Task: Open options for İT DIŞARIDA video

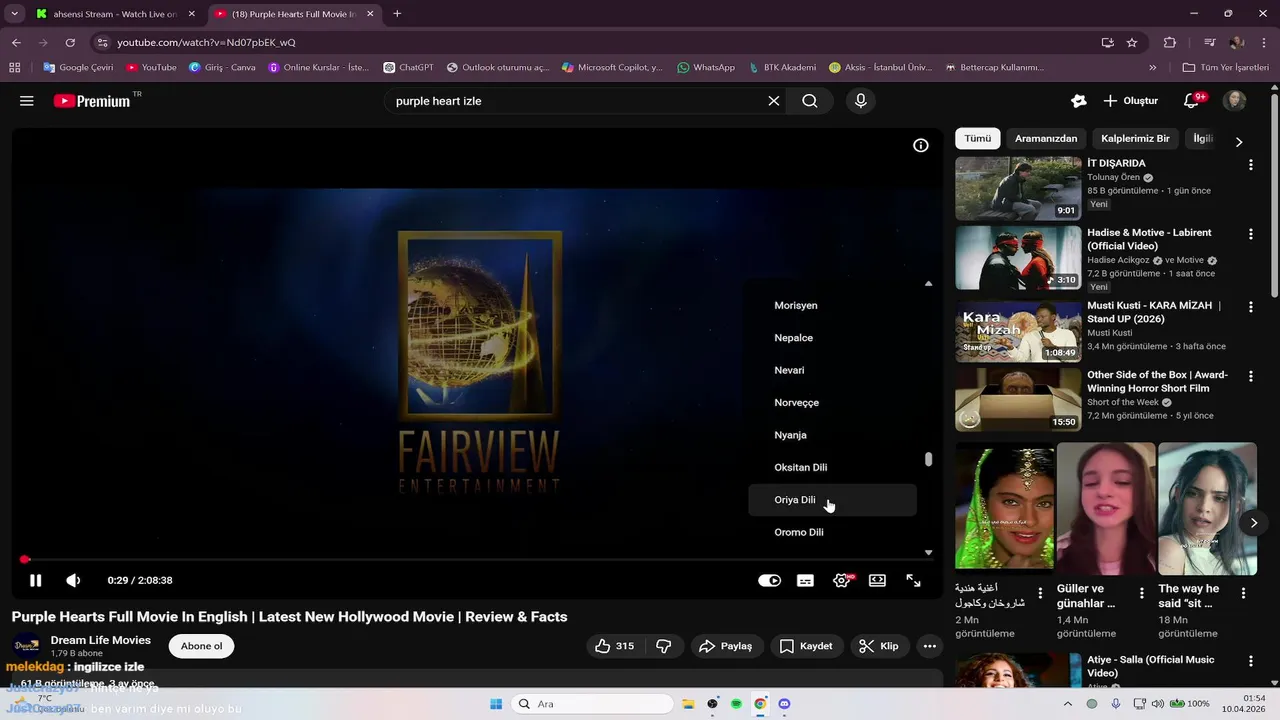Action: (1250, 164)
